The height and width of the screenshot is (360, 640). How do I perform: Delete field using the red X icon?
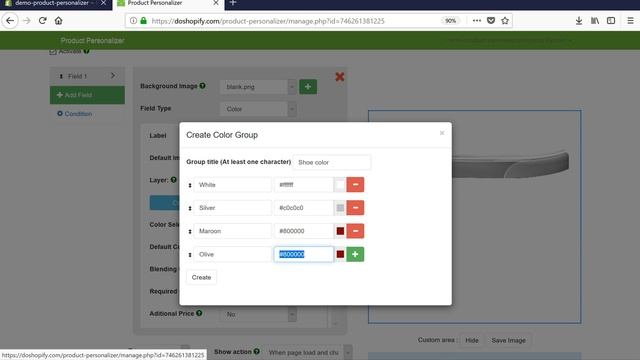pos(340,76)
